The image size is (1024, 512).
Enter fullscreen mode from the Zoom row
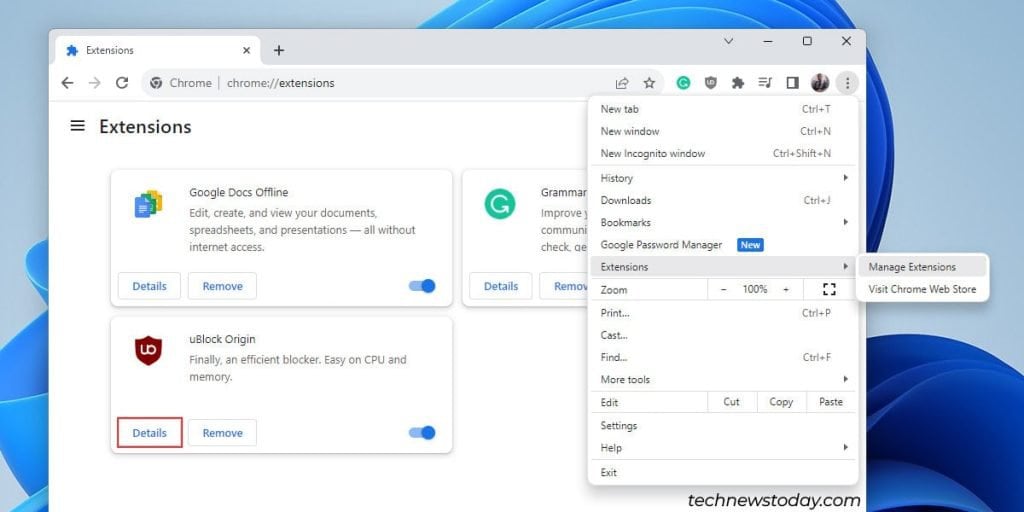pos(828,289)
